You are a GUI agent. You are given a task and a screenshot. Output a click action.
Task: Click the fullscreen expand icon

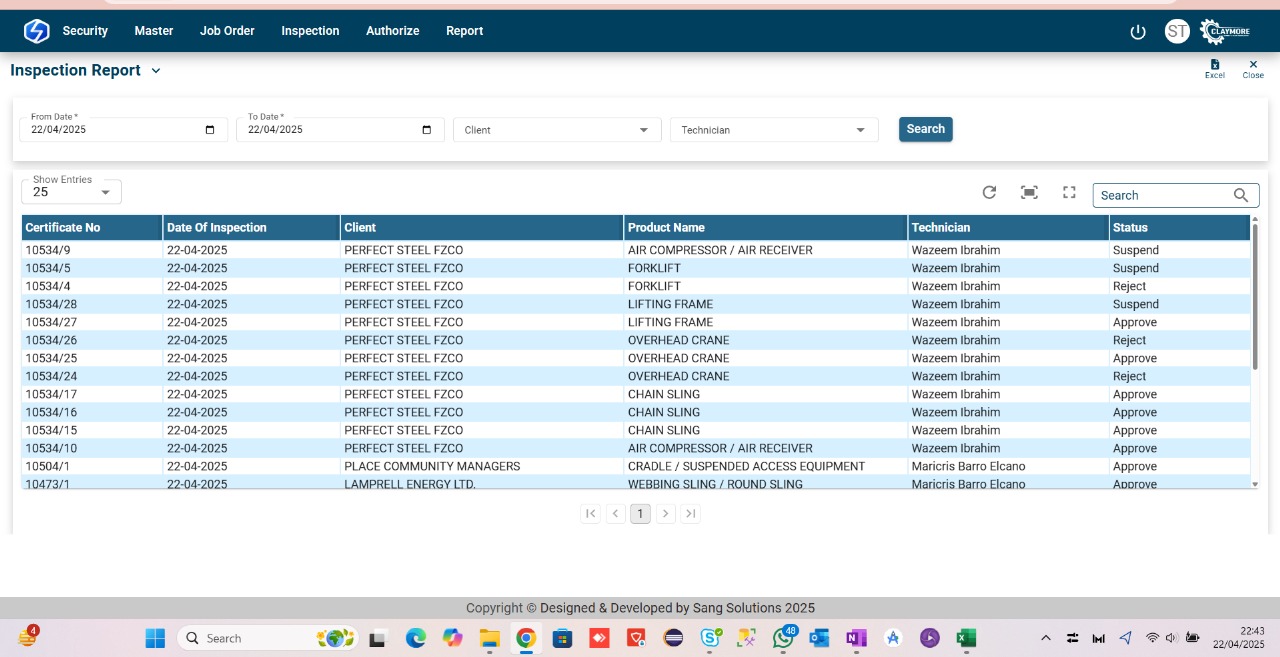pos(1069,193)
